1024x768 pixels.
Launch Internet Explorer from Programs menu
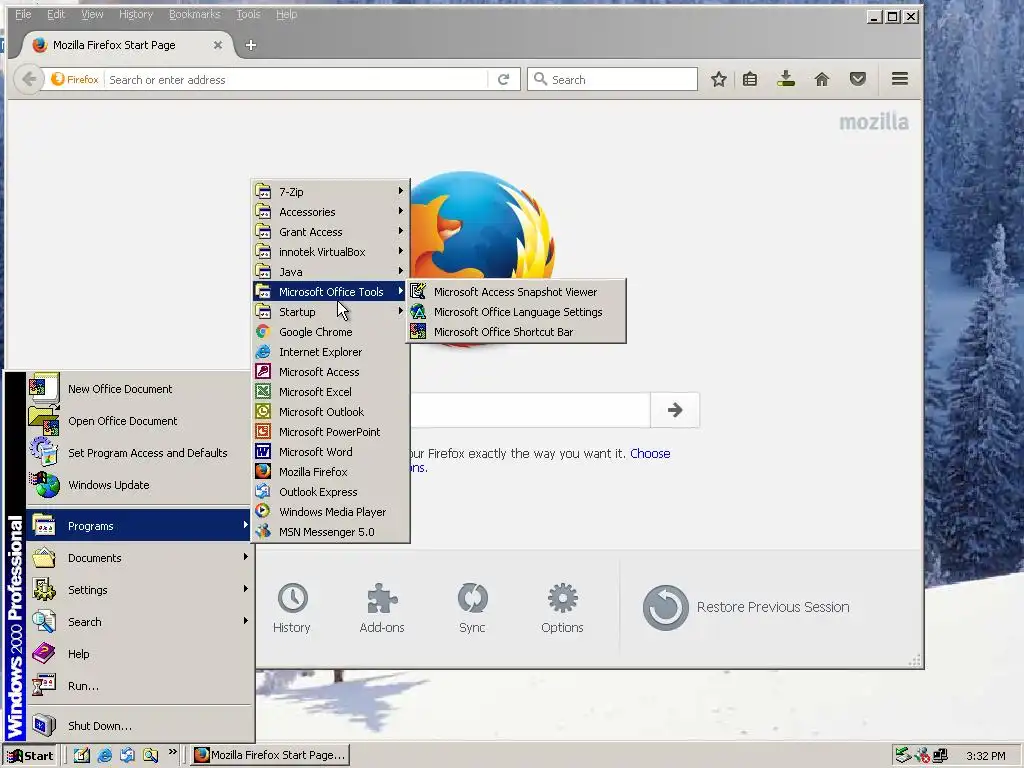[x=330, y=352]
